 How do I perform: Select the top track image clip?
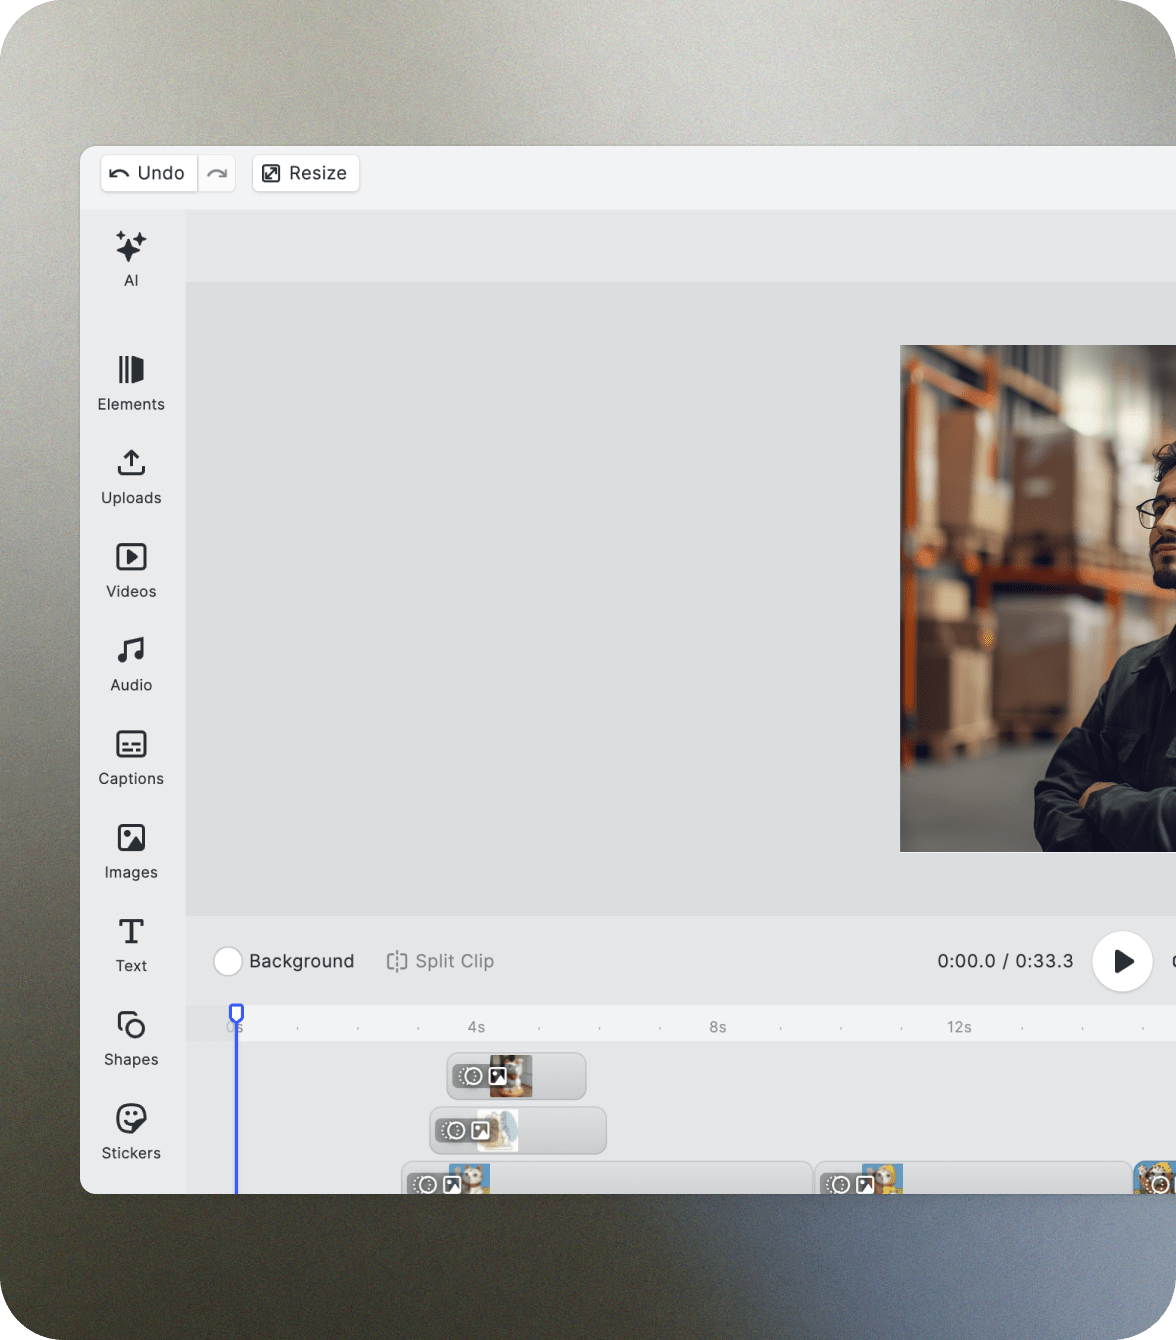[516, 1076]
